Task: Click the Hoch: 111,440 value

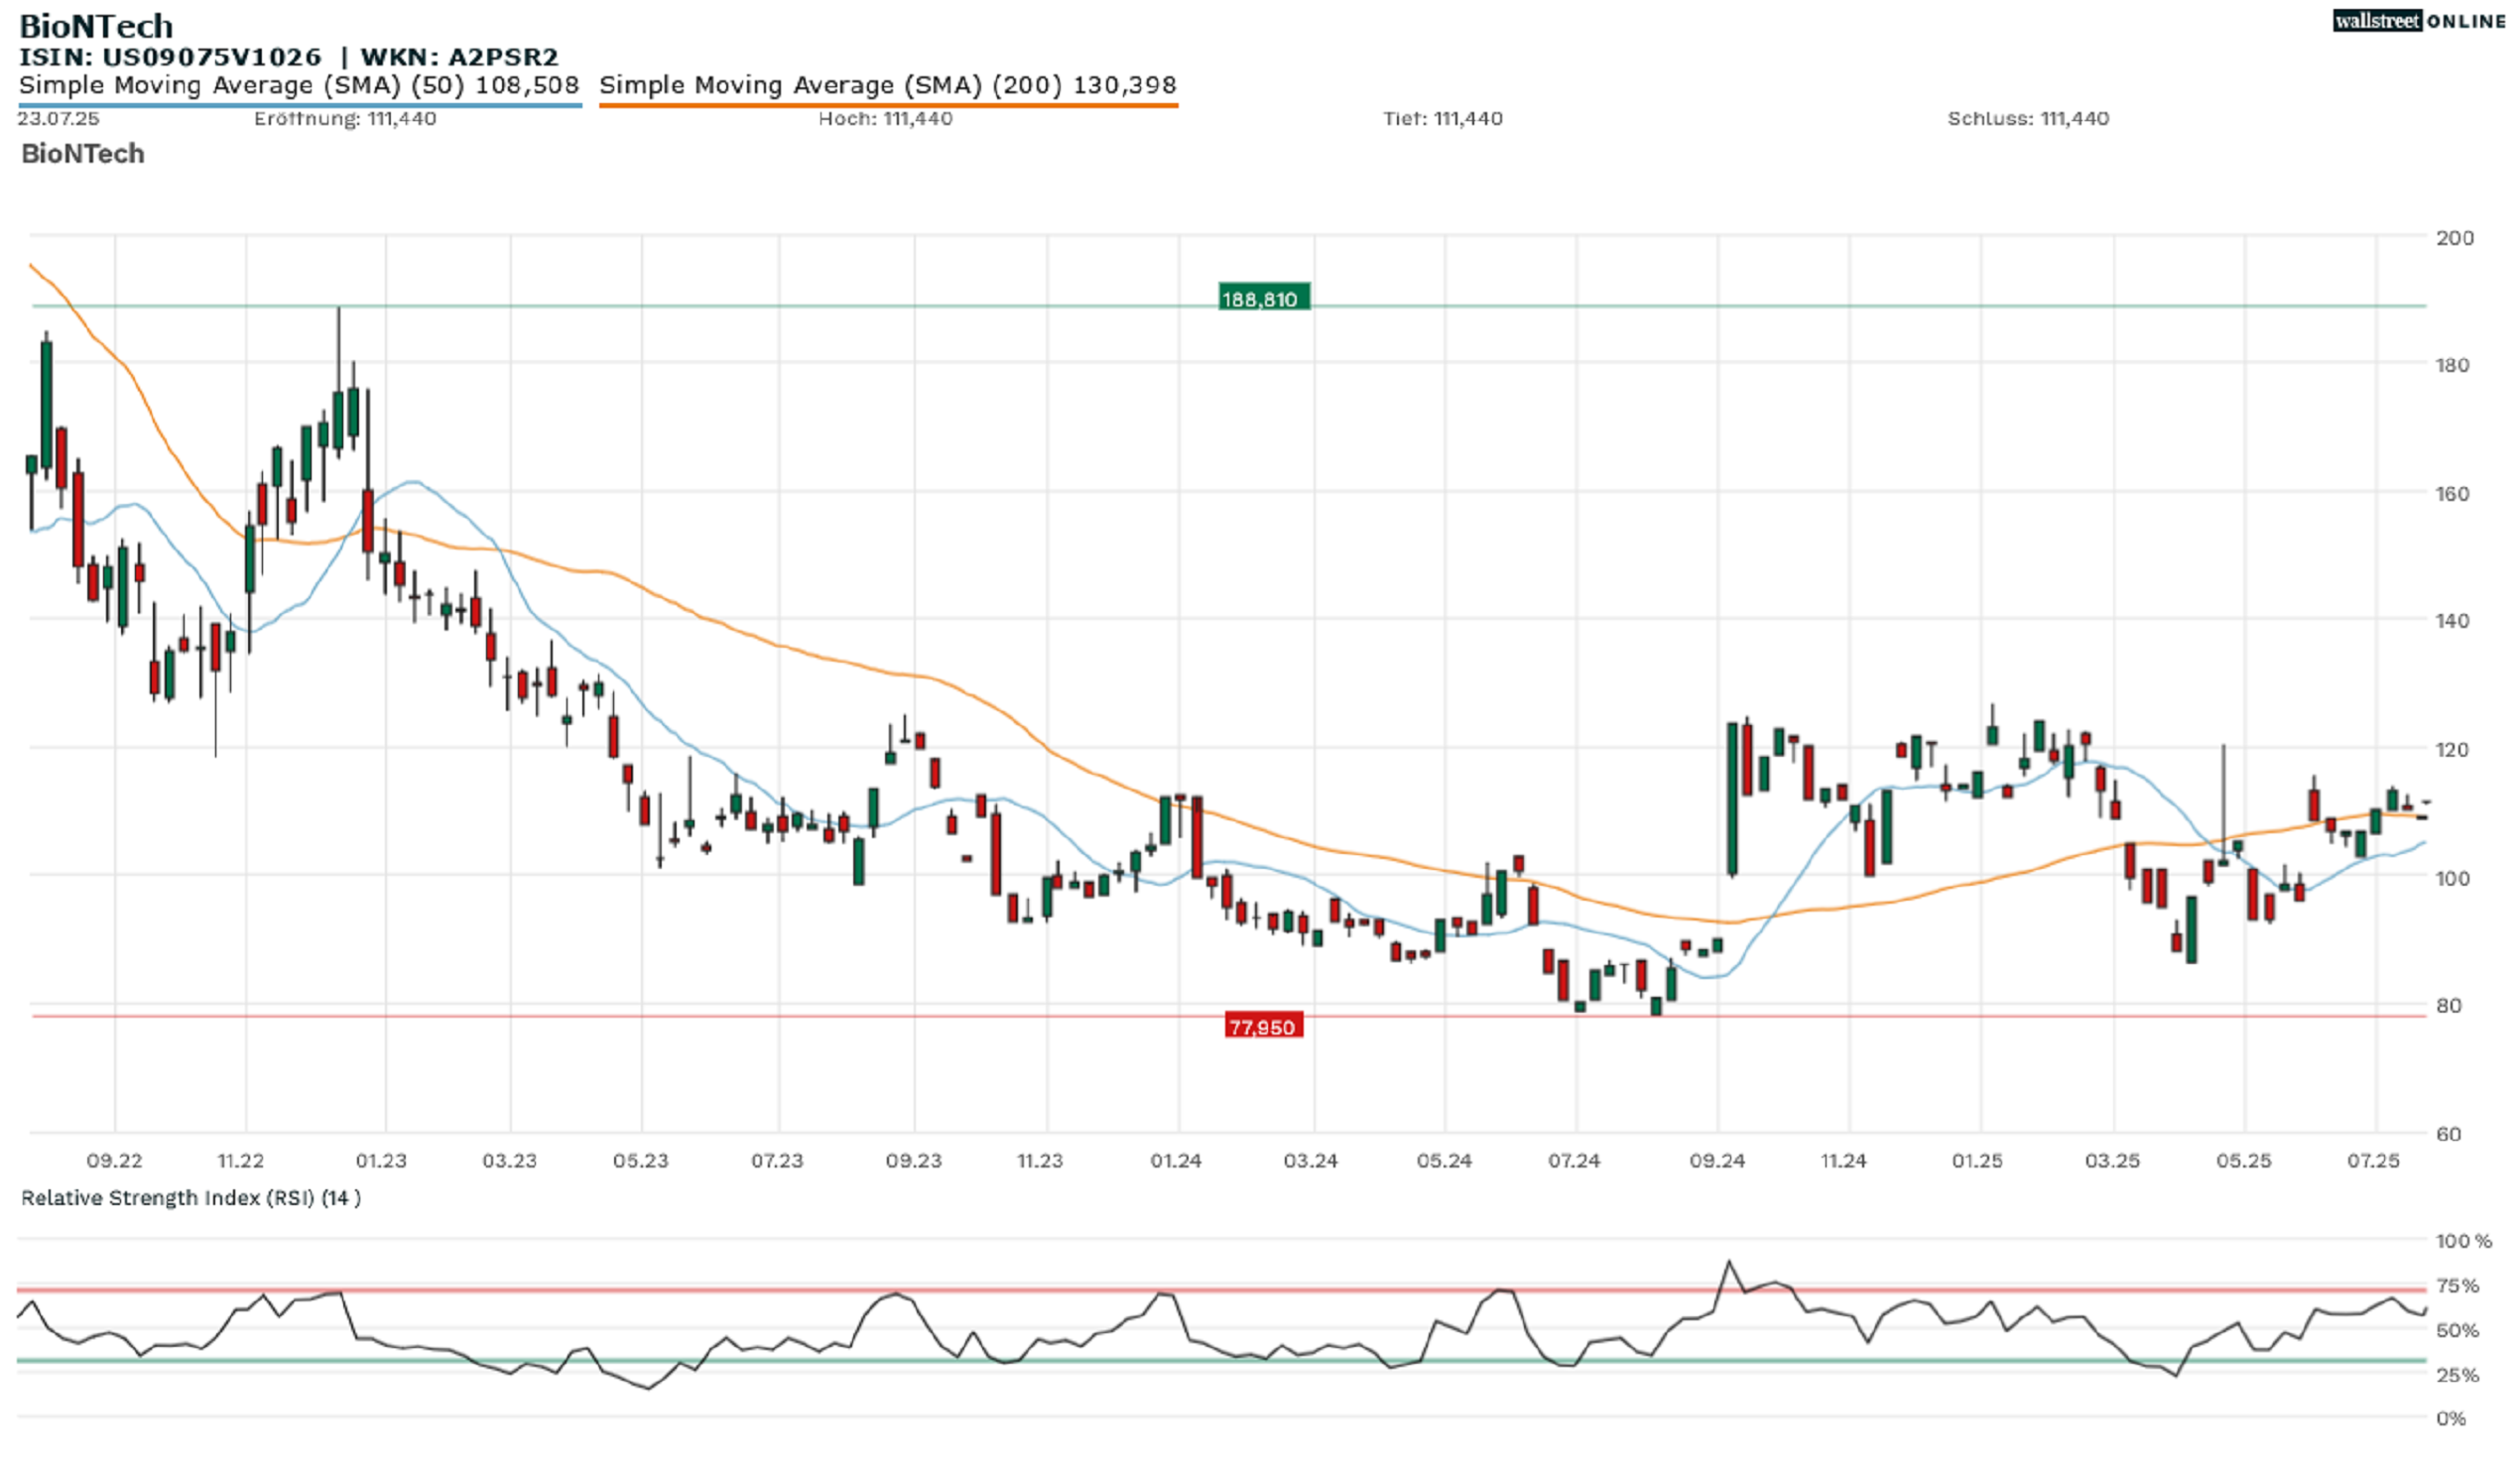Action: 885,119
